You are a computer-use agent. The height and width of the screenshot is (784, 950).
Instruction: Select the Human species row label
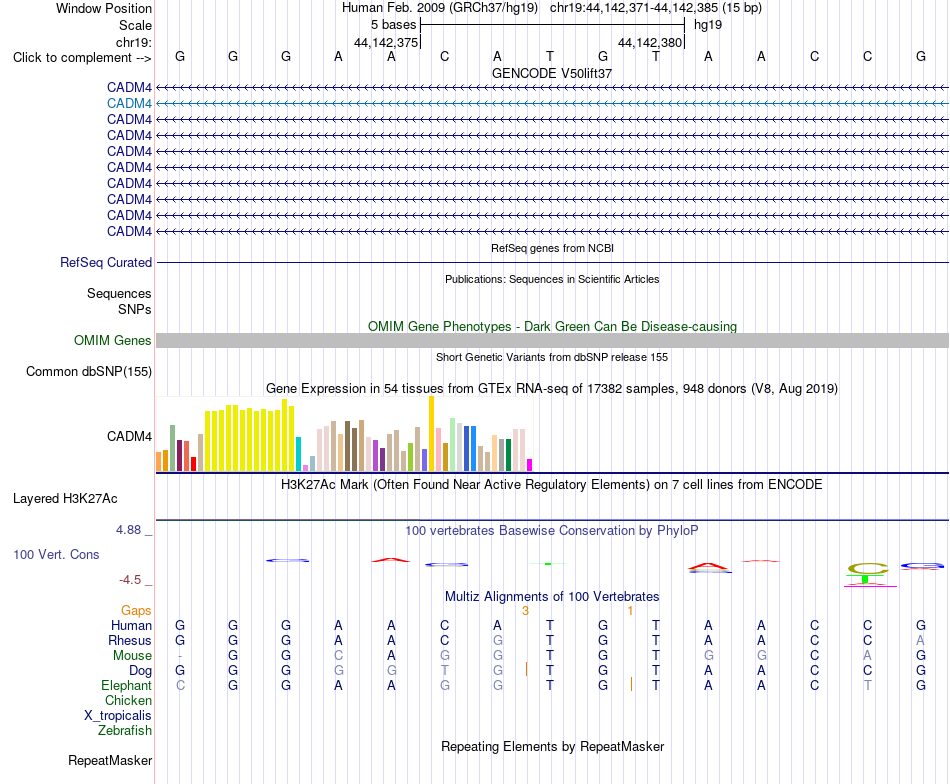[x=131, y=625]
